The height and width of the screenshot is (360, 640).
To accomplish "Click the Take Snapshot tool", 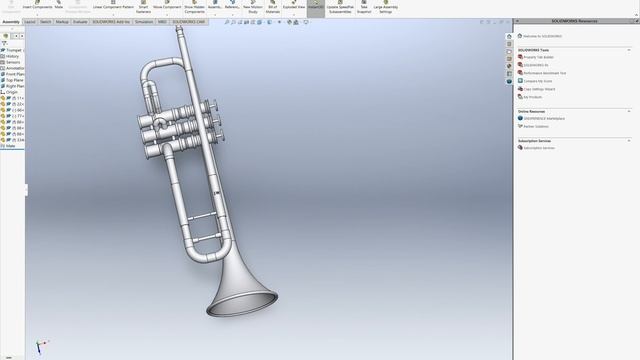I will tap(364, 7).
